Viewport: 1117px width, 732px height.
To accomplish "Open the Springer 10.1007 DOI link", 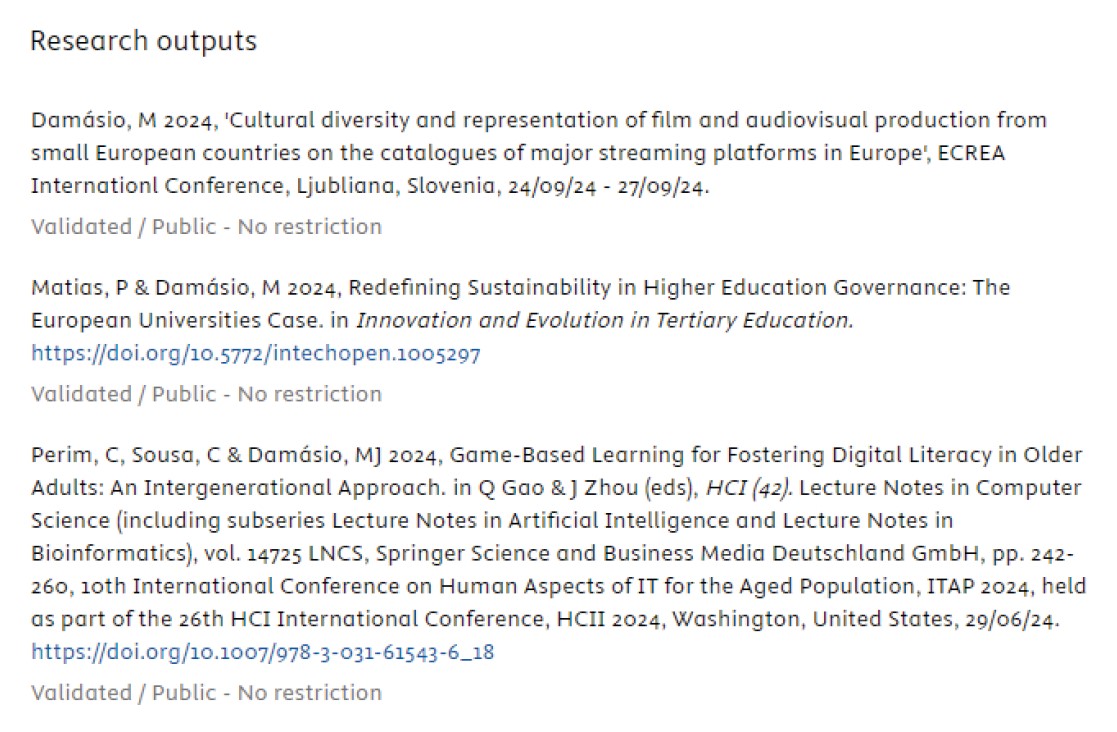I will tap(262, 652).
